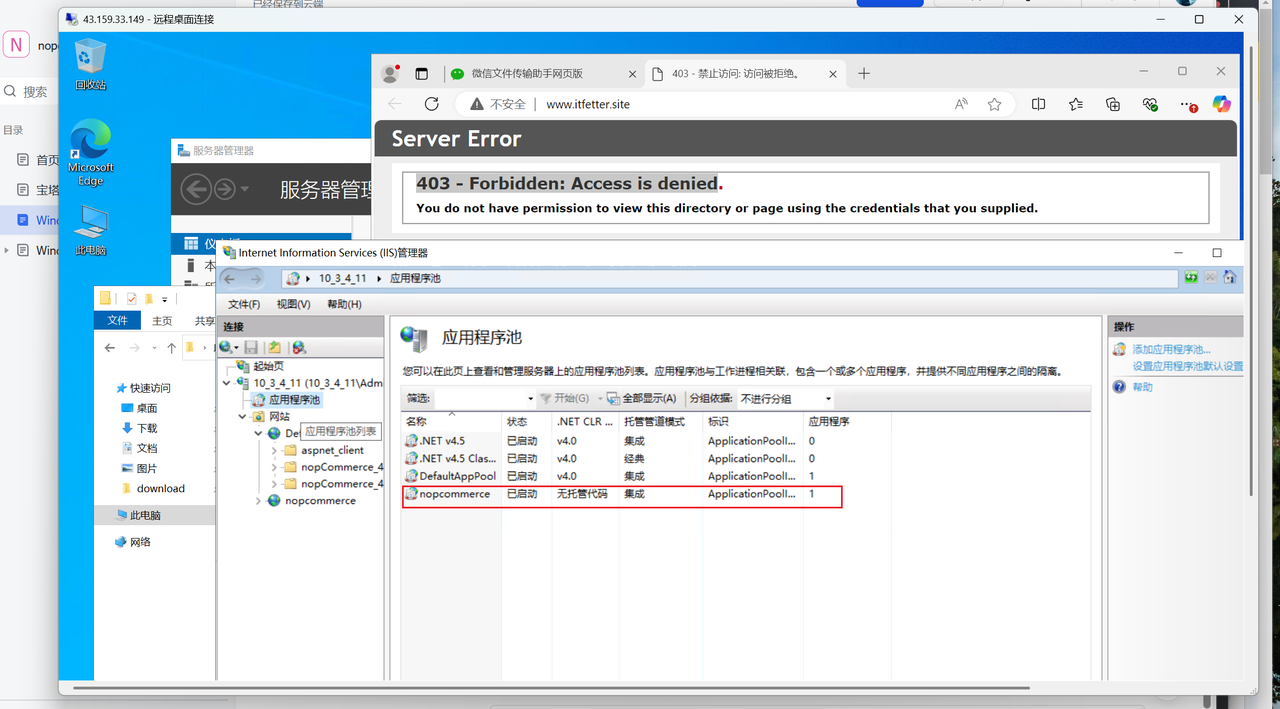Open the Recycle Bin desktop icon
Image resolution: width=1280 pixels, height=709 pixels.
[x=90, y=64]
